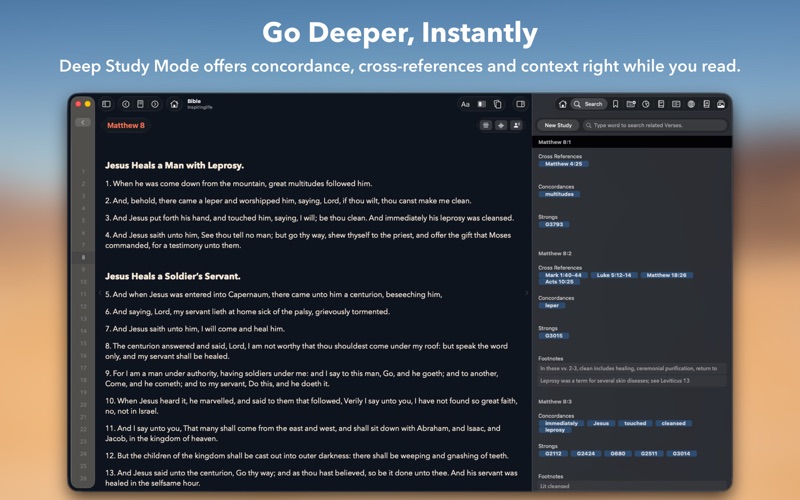Open the book picker icon between the arrows
This screenshot has width=800, height=500.
tap(140, 104)
